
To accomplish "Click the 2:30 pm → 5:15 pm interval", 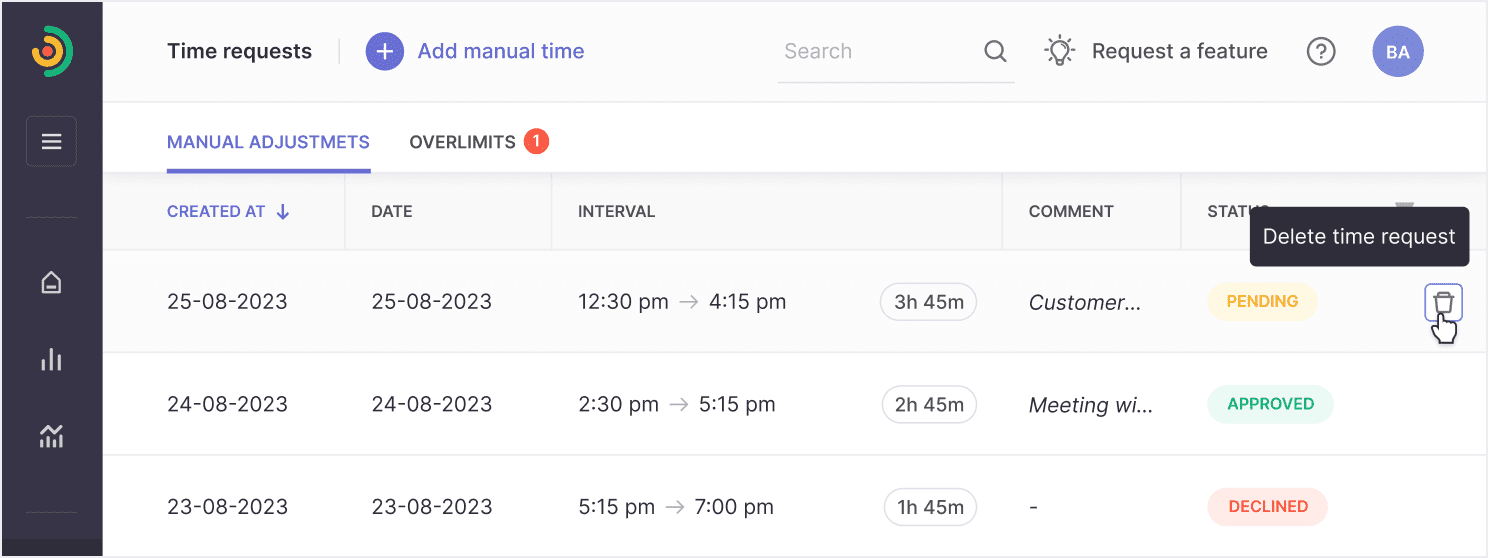I will [x=677, y=404].
